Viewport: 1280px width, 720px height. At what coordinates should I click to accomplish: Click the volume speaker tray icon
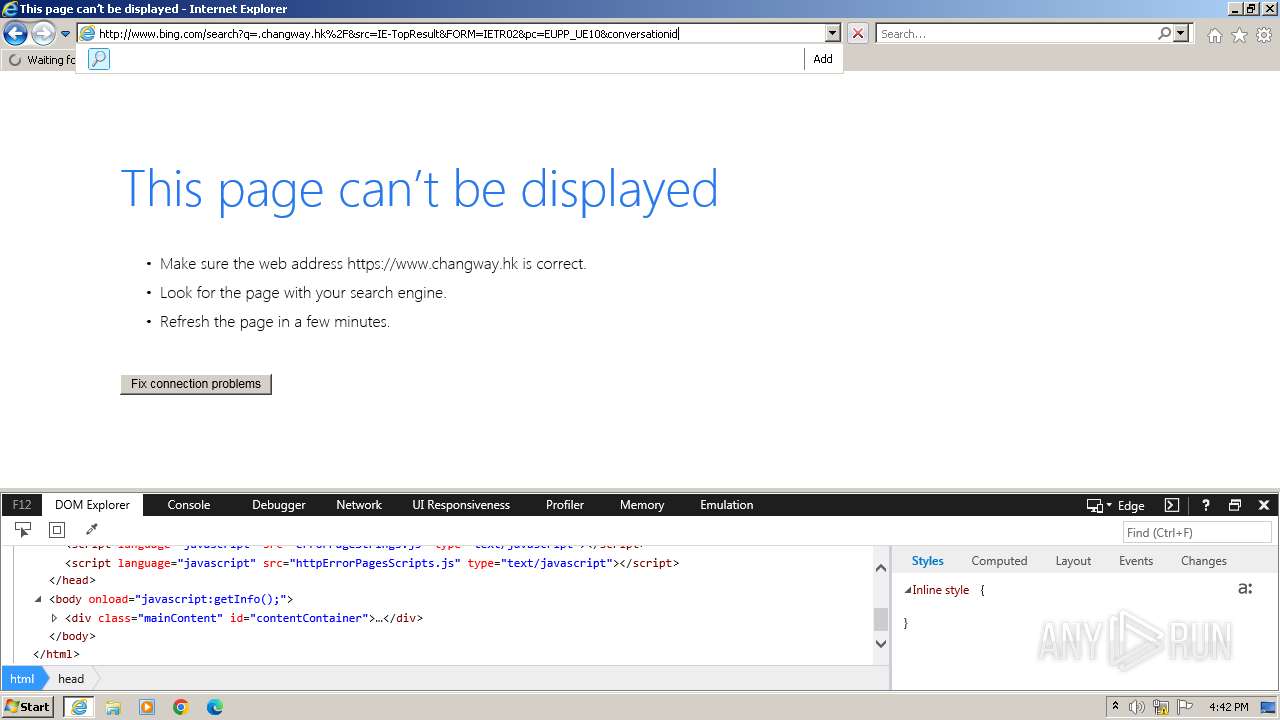(1137, 707)
